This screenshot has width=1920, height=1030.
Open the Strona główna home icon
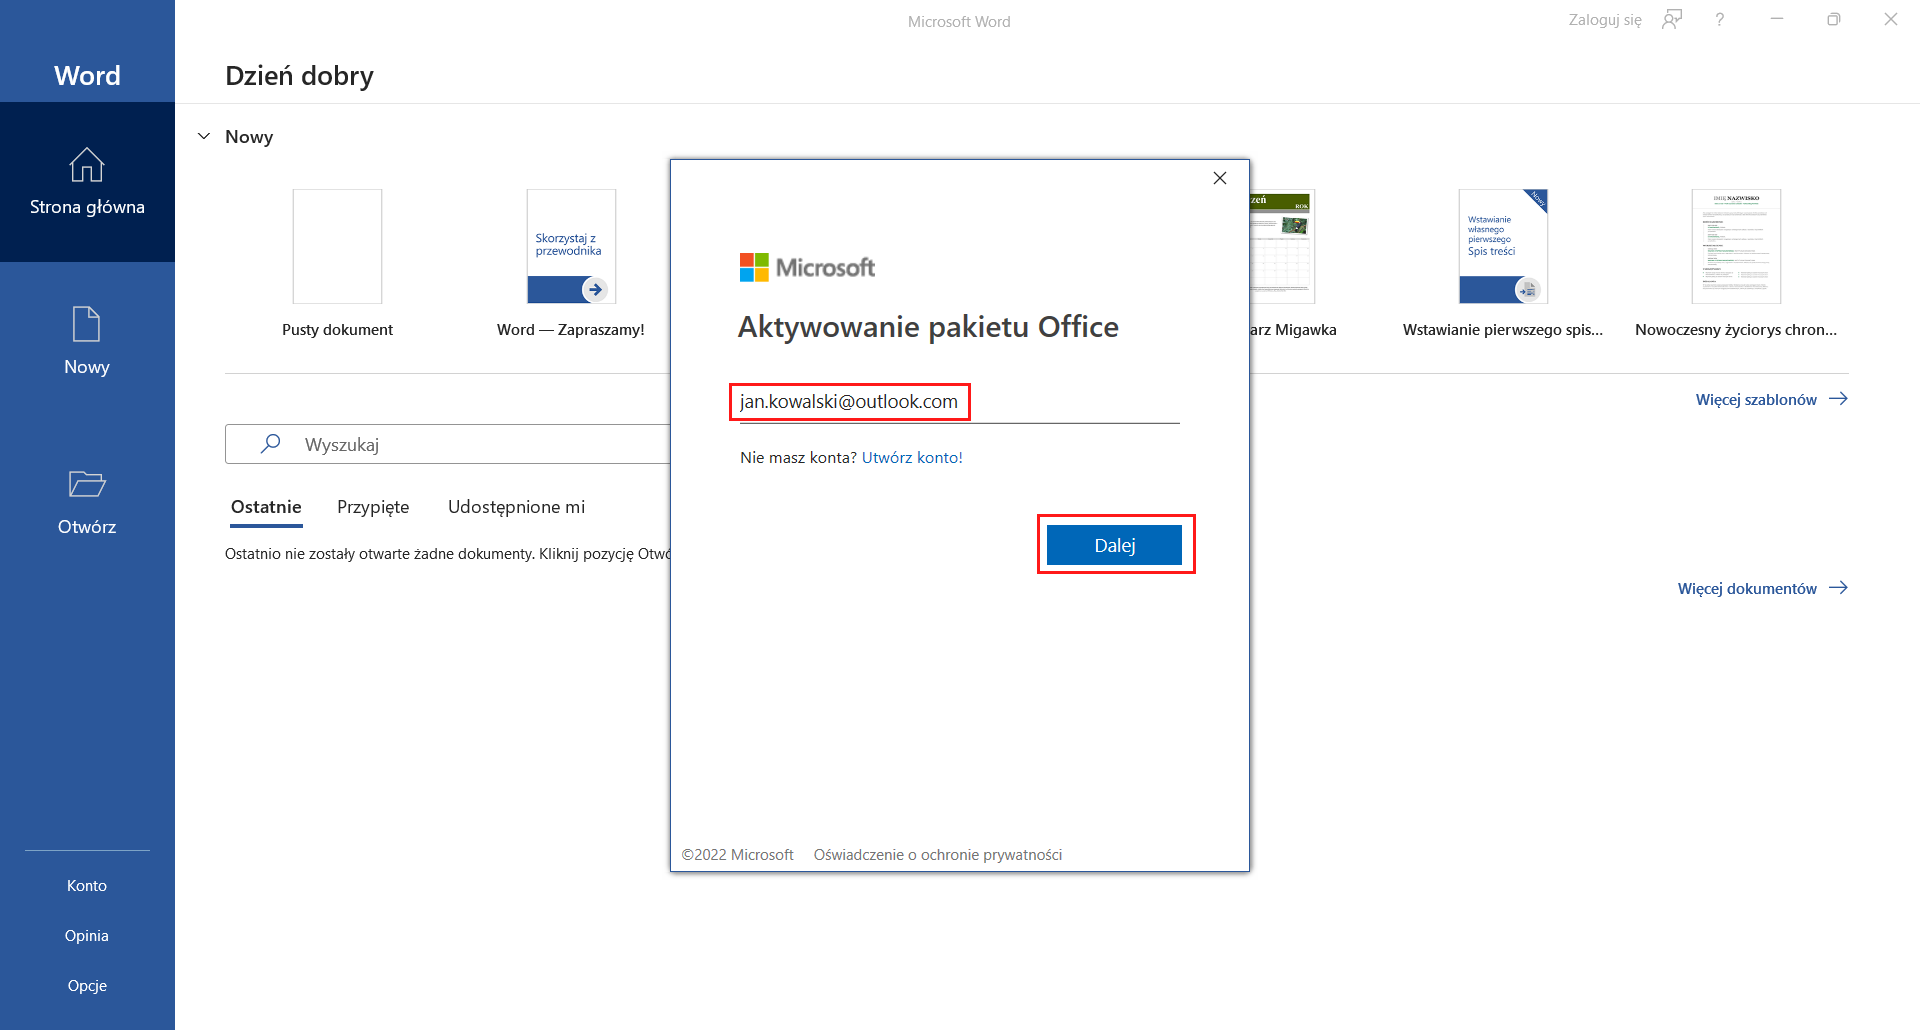pos(87,165)
